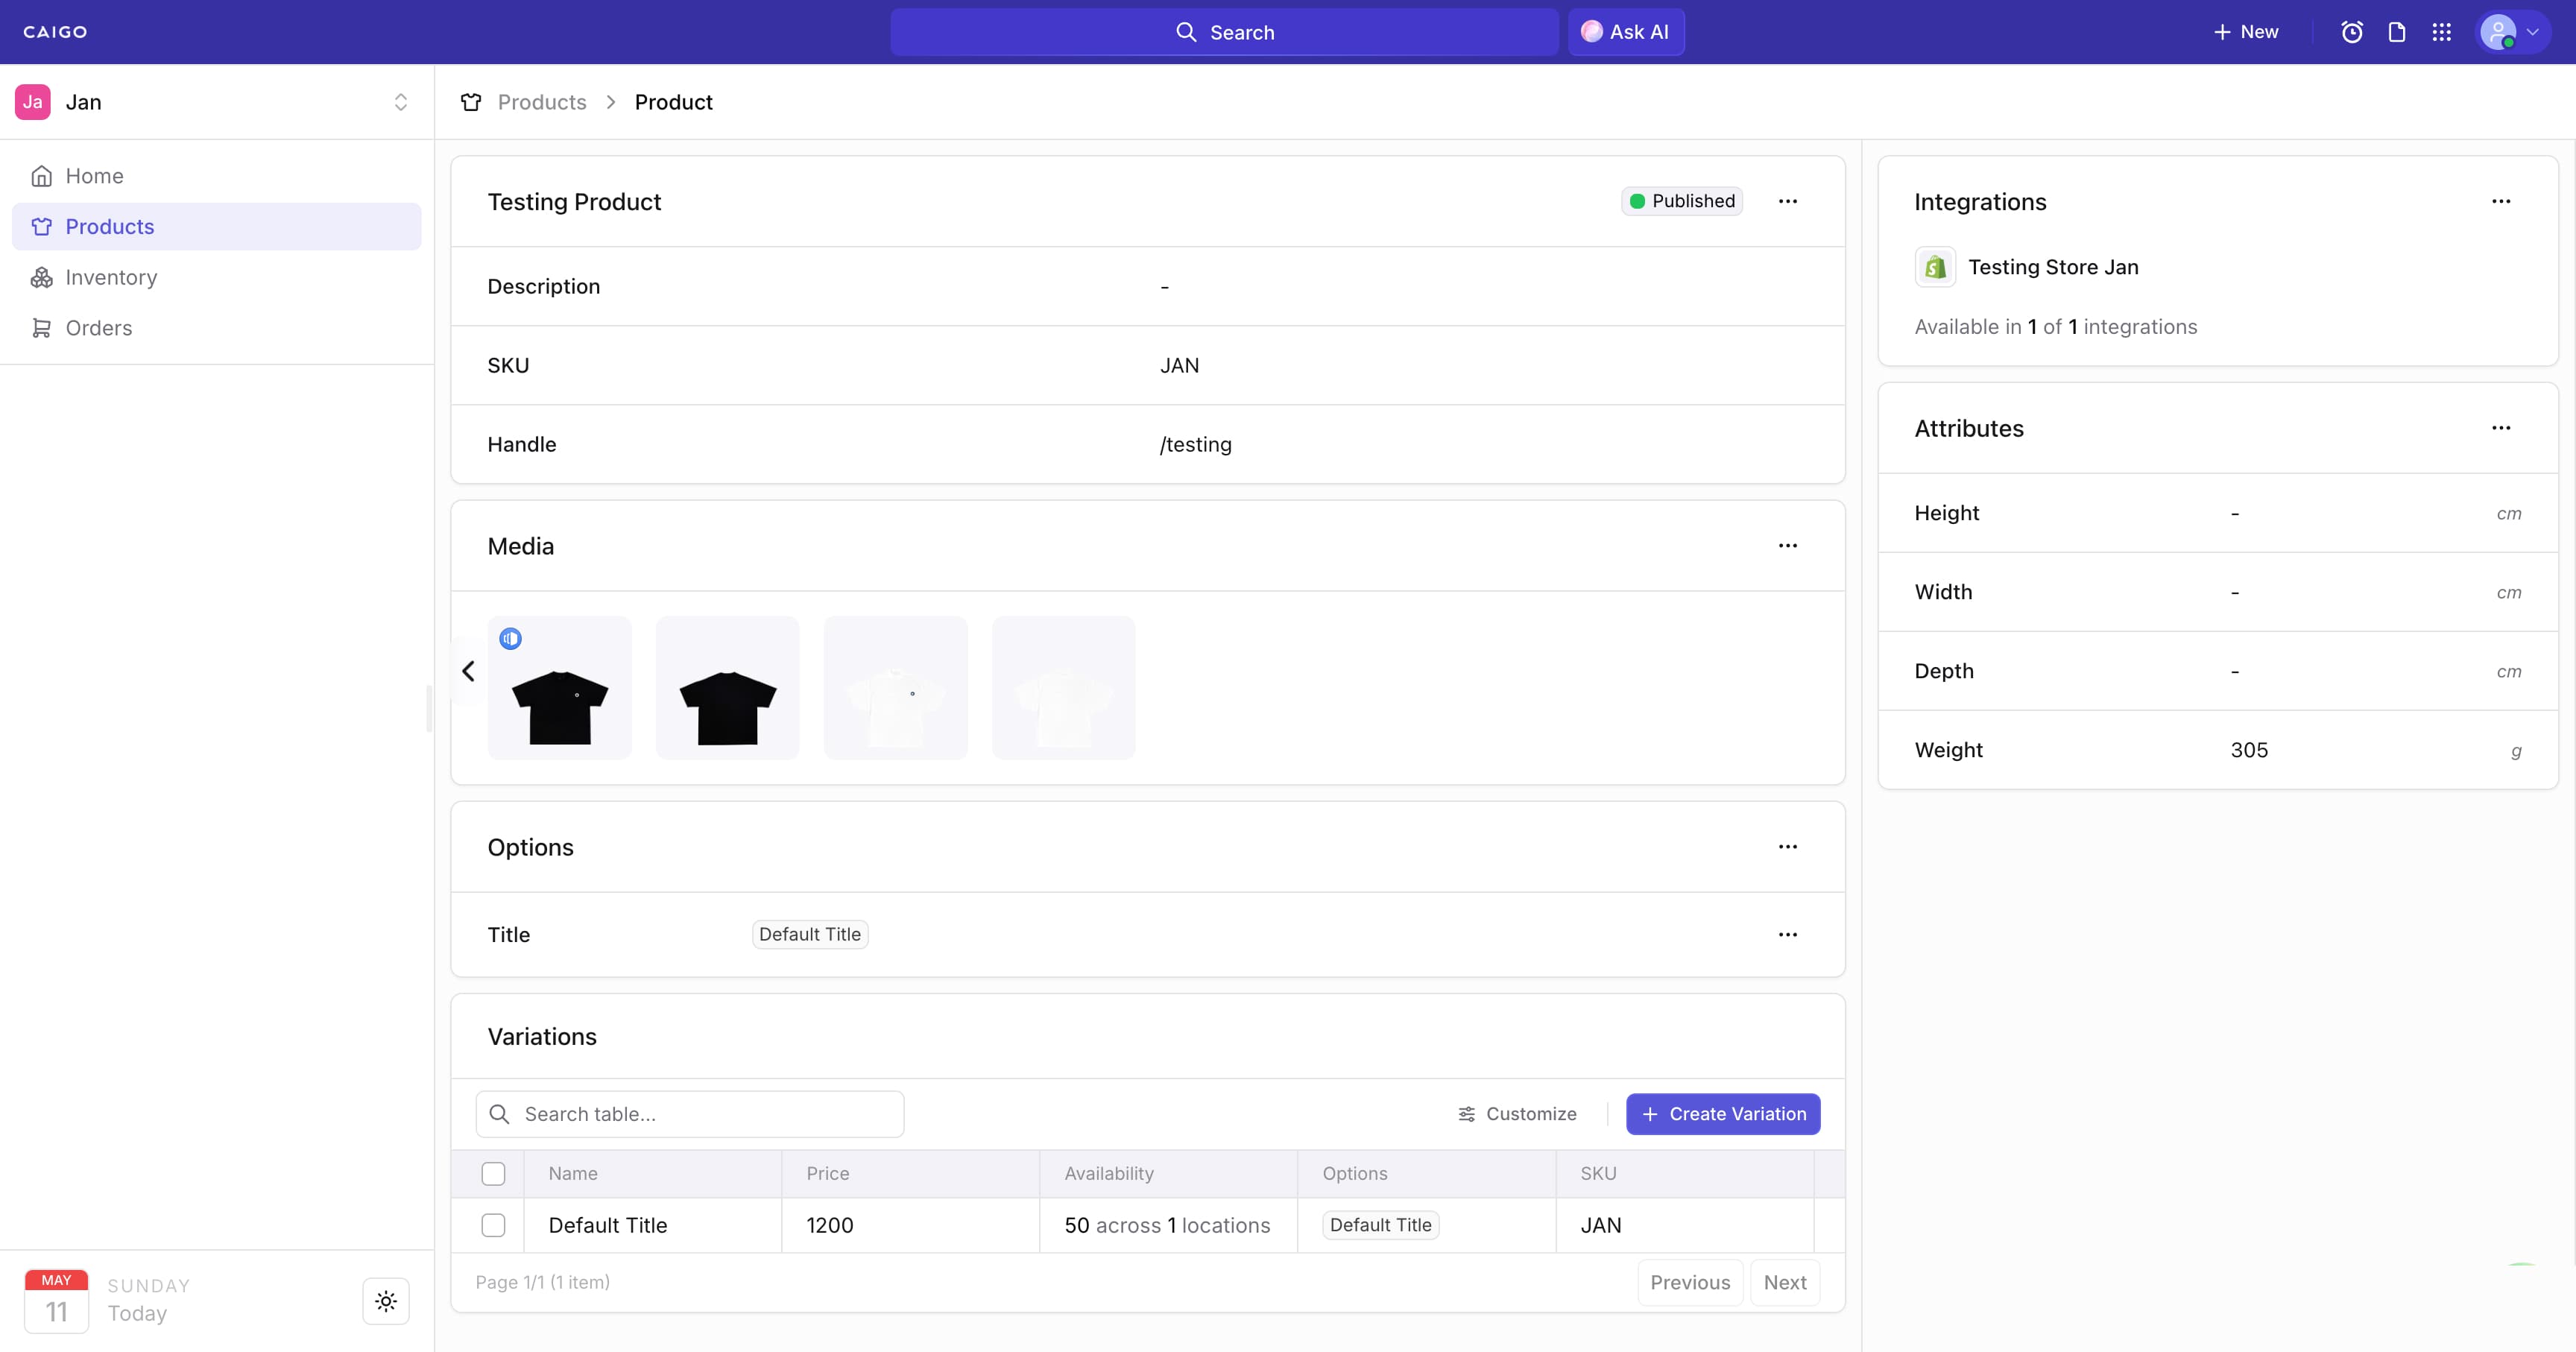Click Products breadcrumb link
2576x1352 pixels.
tap(542, 102)
